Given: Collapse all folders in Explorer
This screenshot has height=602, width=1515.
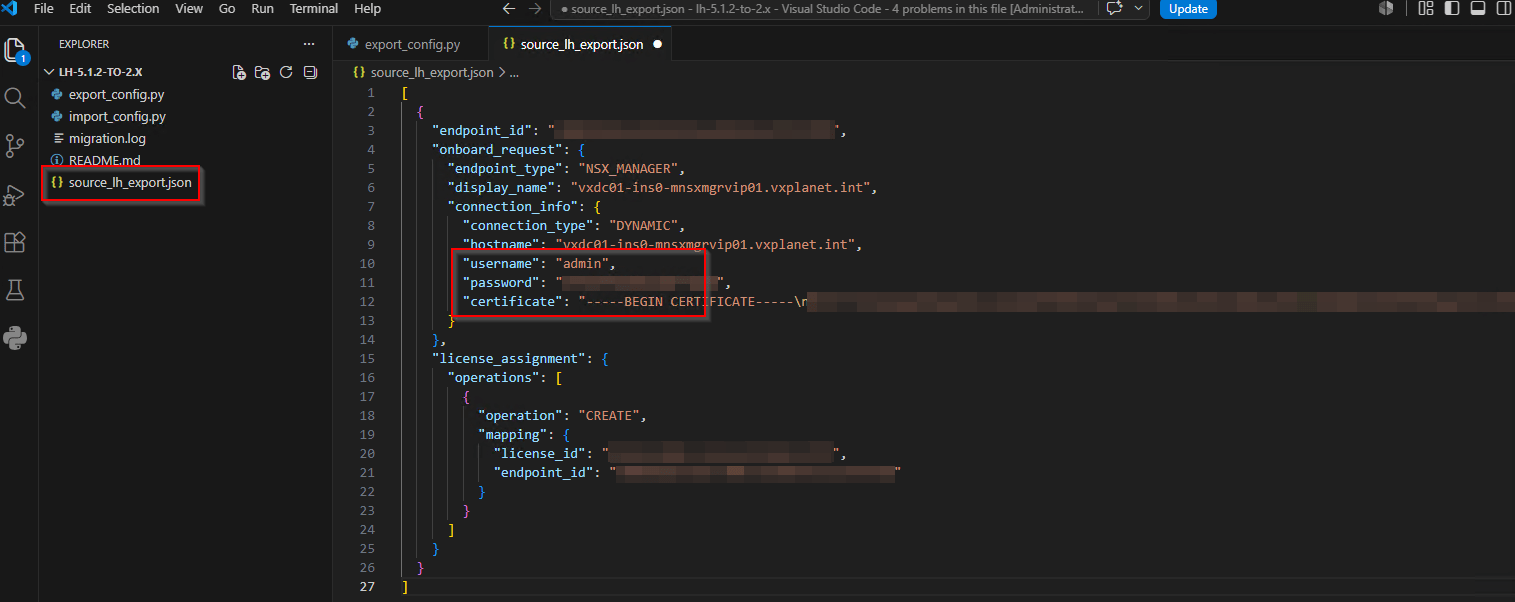Looking at the screenshot, I should (310, 72).
